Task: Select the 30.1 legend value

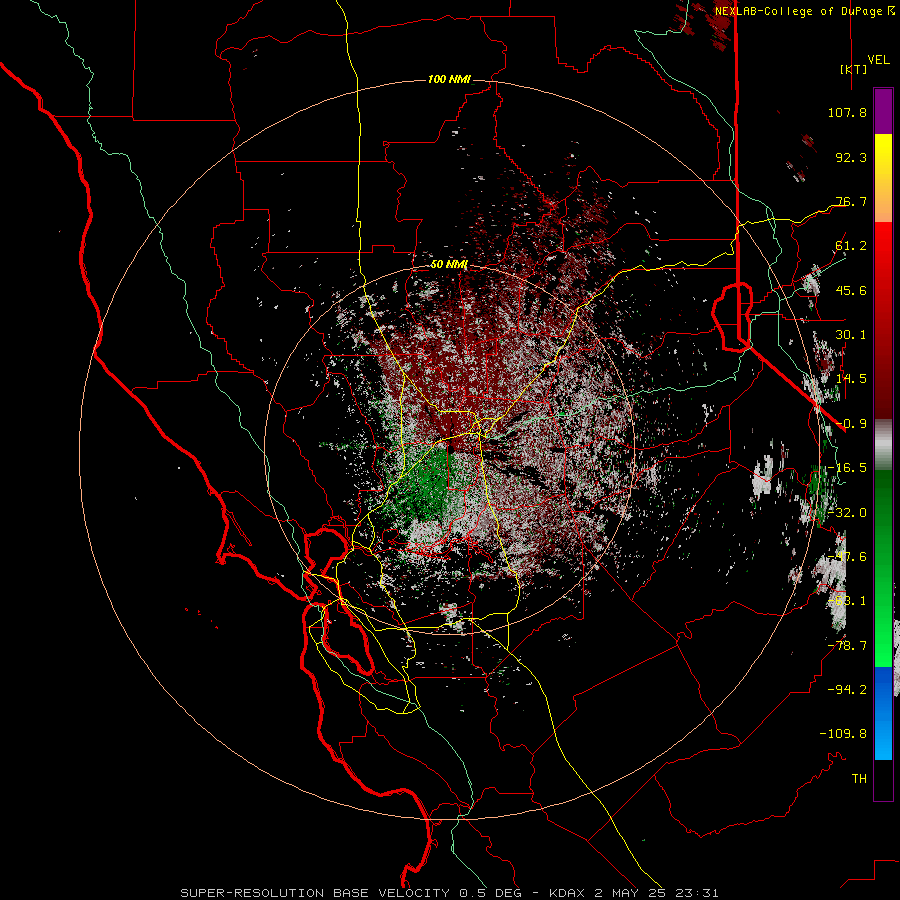Action: tap(851, 335)
